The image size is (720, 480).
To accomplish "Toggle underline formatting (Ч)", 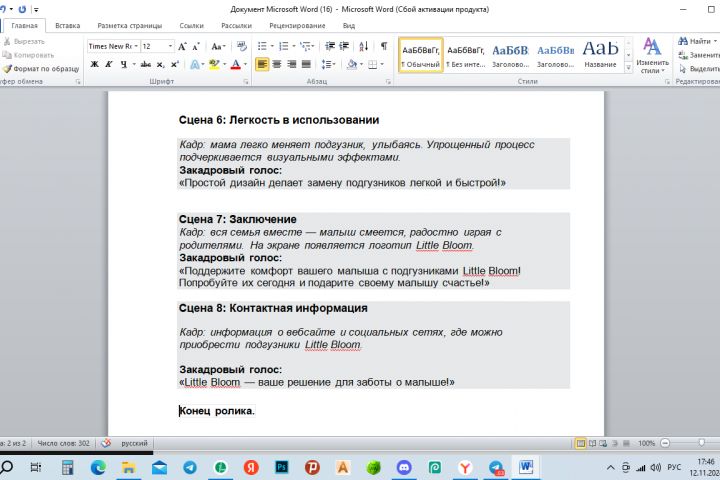I will tap(124, 64).
